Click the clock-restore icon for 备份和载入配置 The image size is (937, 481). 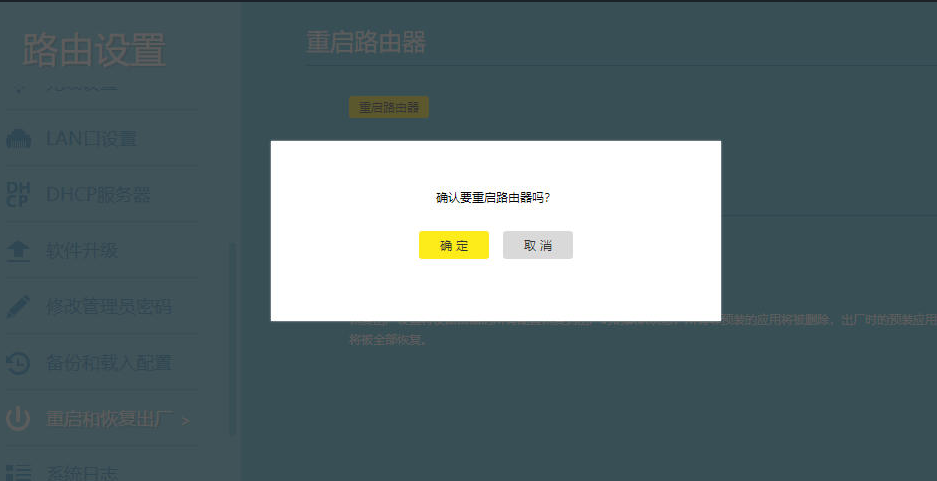pyautogui.click(x=18, y=363)
